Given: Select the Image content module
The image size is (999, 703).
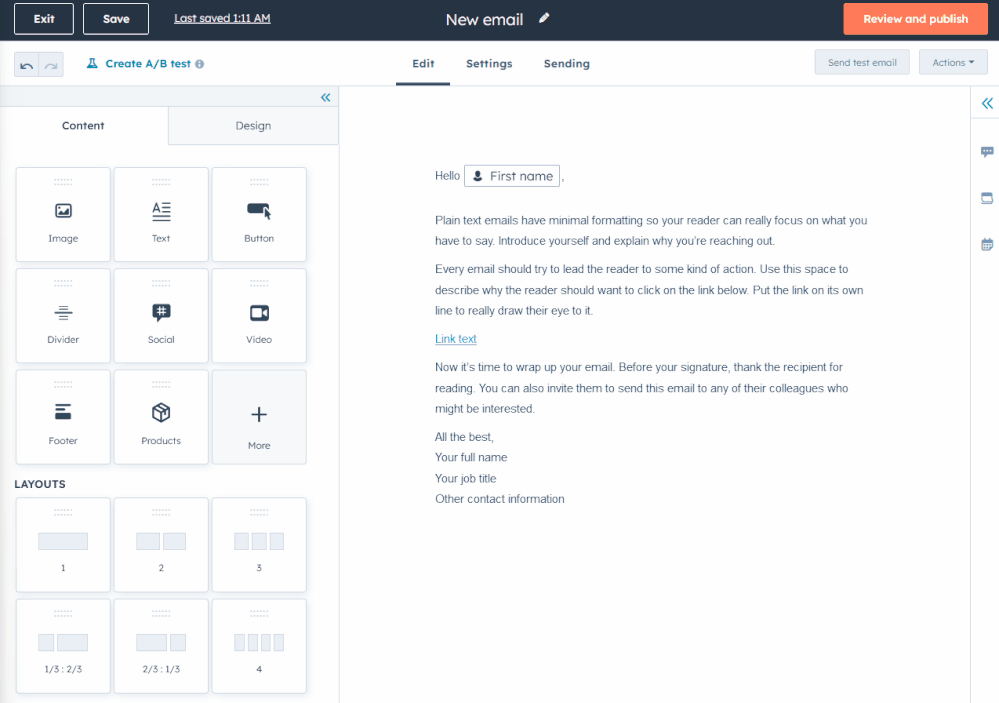Looking at the screenshot, I should (63, 214).
